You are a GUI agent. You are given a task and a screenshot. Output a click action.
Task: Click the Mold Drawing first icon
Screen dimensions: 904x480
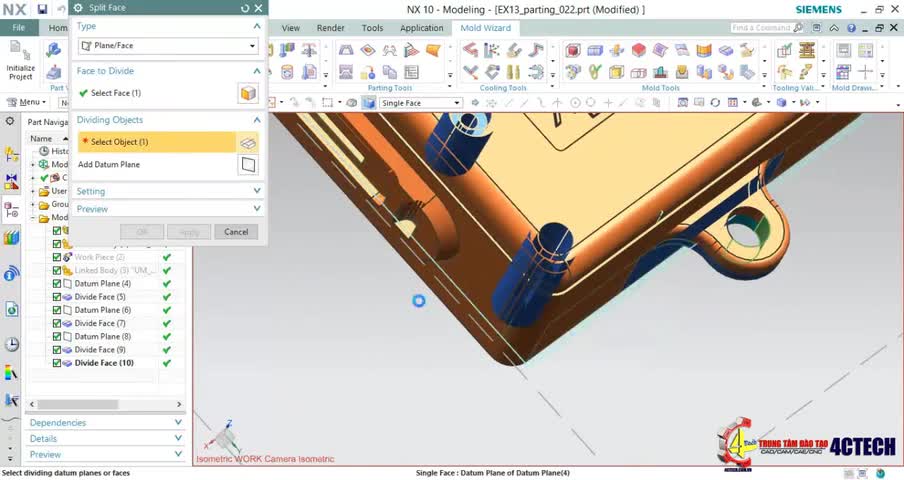pos(843,51)
